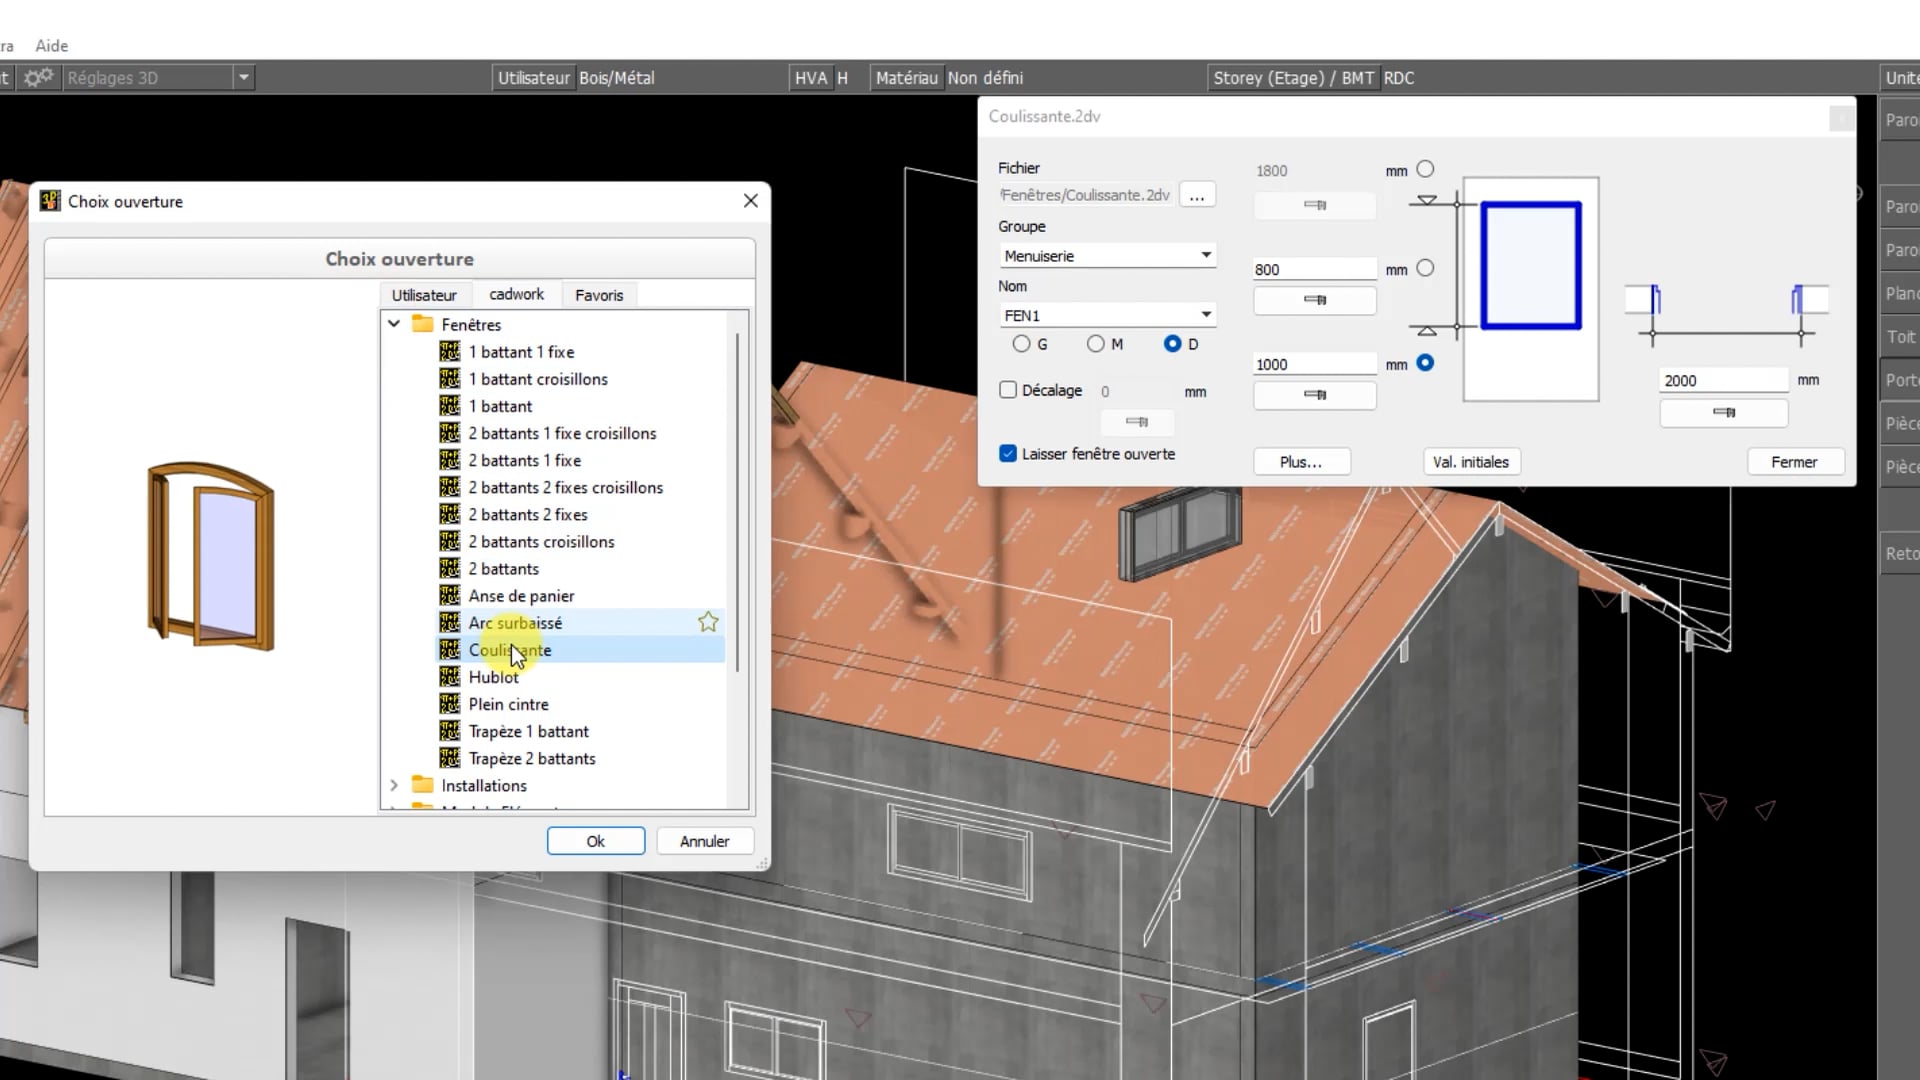Open the Nom FEN1 dropdown
1920x1080 pixels.
click(x=1107, y=315)
